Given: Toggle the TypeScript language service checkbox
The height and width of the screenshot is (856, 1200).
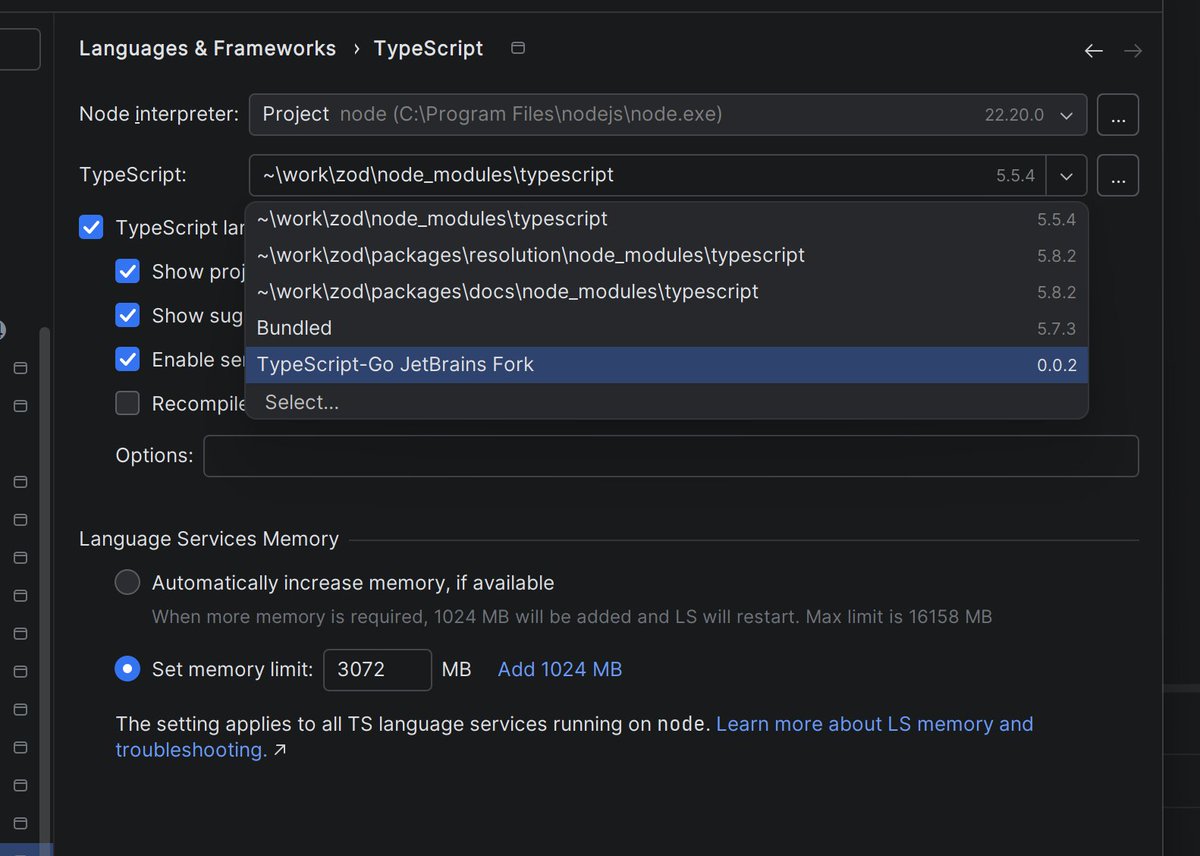Looking at the screenshot, I should pyautogui.click(x=91, y=227).
